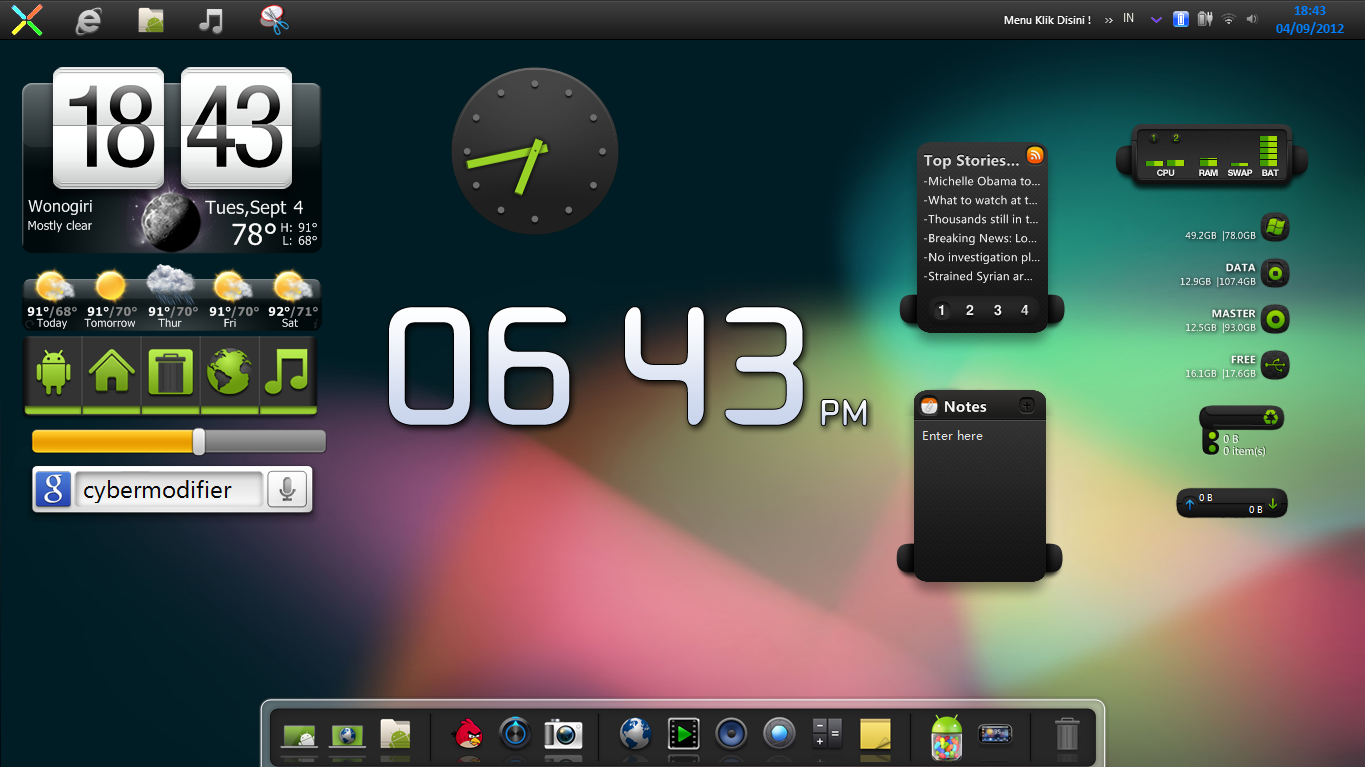Open the 'Strained Syrian ar...' story
Image resolution: width=1365 pixels, height=767 pixels.
[979, 276]
